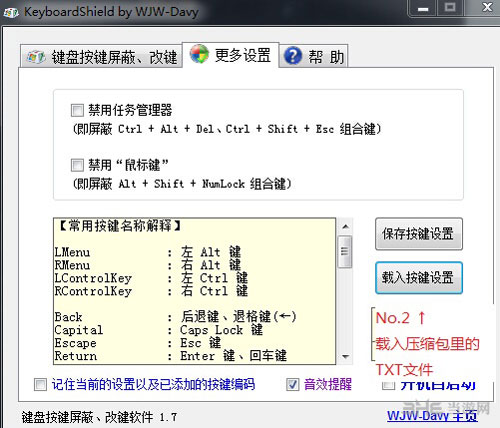The width and height of the screenshot is (500, 428).
Task: Uncheck 音效提醒 checkbox
Action: pyautogui.click(x=293, y=384)
